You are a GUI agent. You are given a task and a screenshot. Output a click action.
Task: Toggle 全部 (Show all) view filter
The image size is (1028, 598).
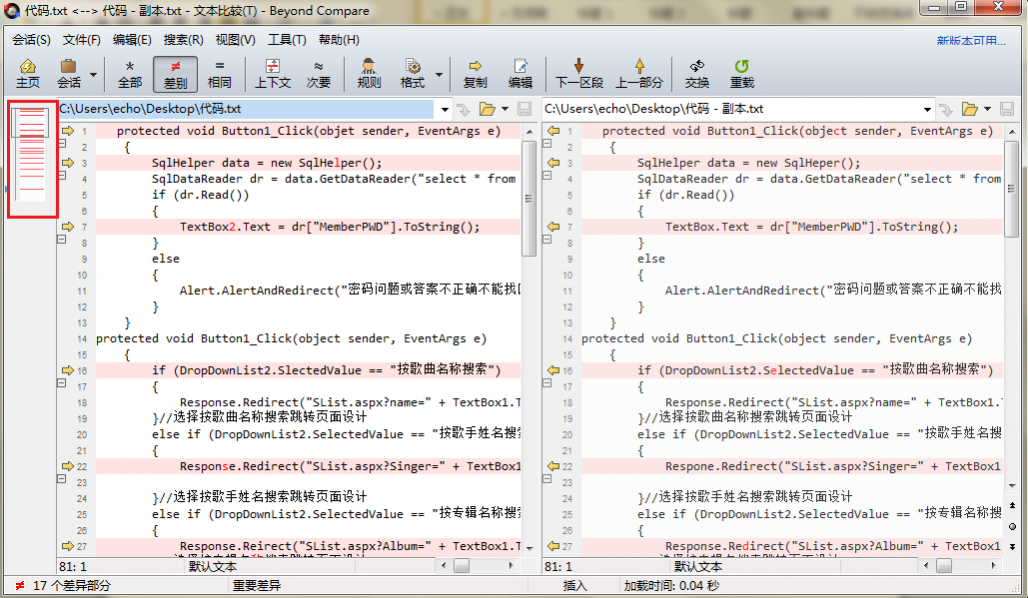click(x=130, y=73)
